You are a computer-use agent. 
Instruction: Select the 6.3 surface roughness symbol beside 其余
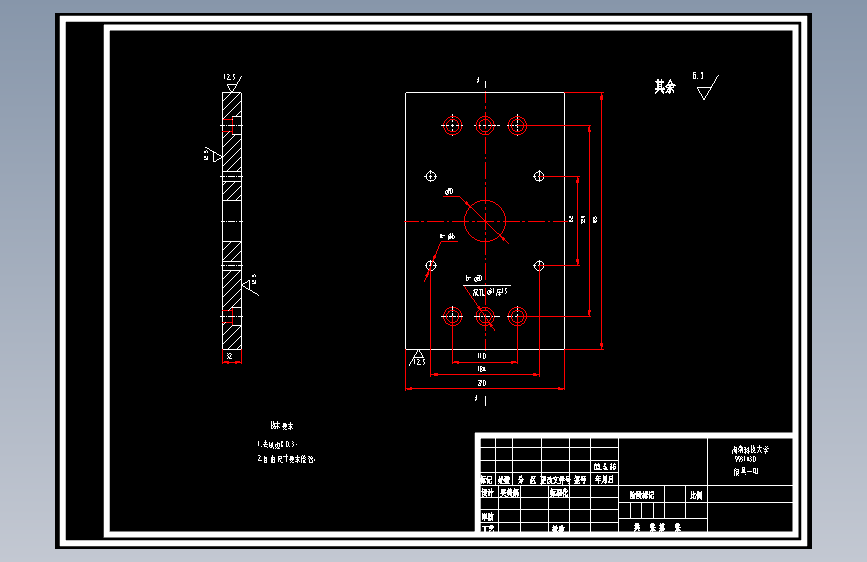pyautogui.click(x=706, y=86)
